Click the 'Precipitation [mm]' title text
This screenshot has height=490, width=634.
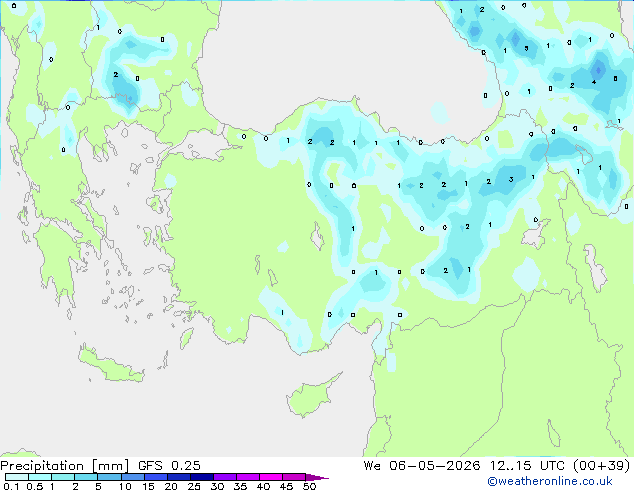click(65, 466)
